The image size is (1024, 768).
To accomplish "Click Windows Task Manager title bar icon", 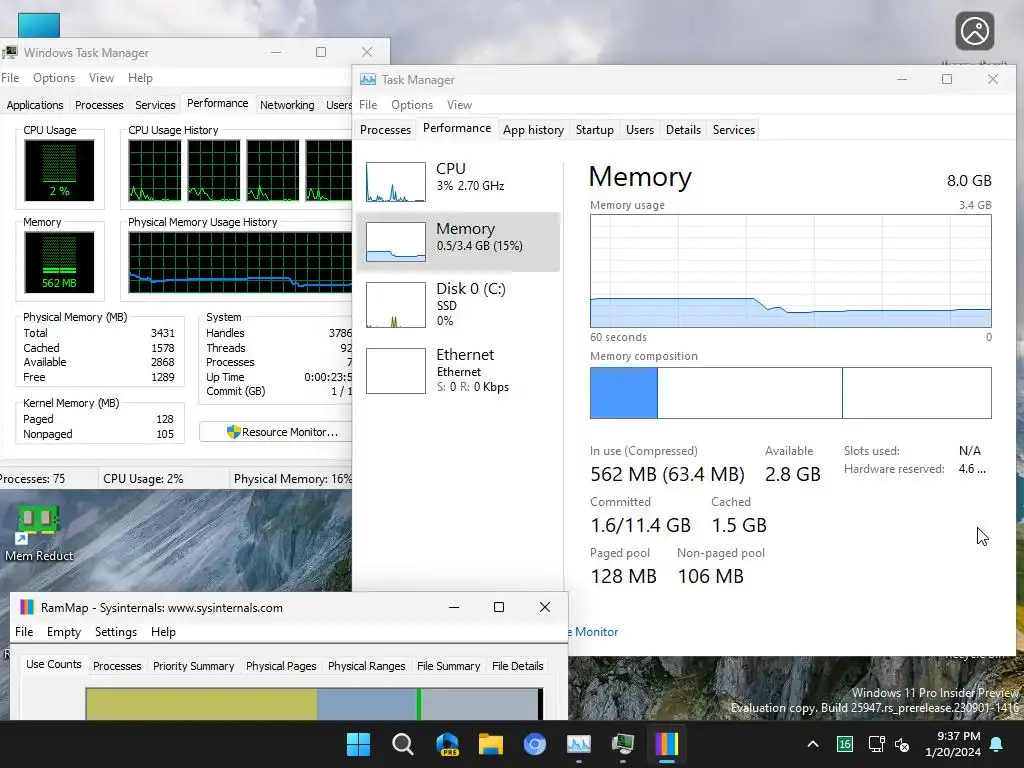I will (10, 52).
